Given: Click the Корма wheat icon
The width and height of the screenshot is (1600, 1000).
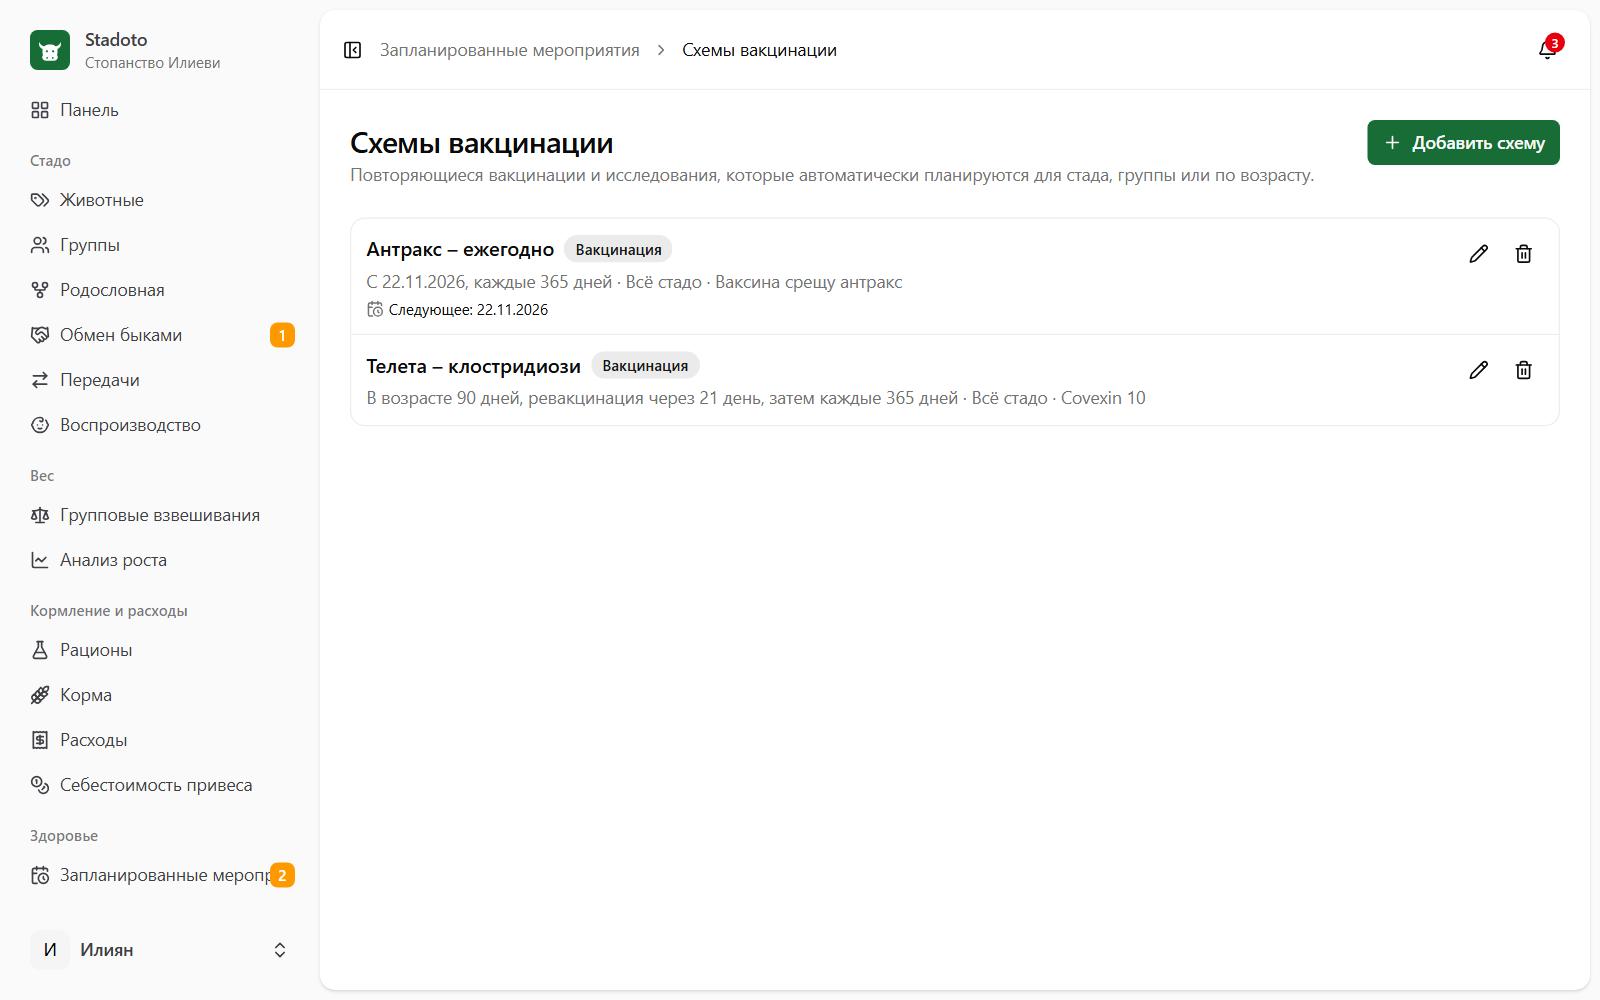Looking at the screenshot, I should (x=40, y=695).
